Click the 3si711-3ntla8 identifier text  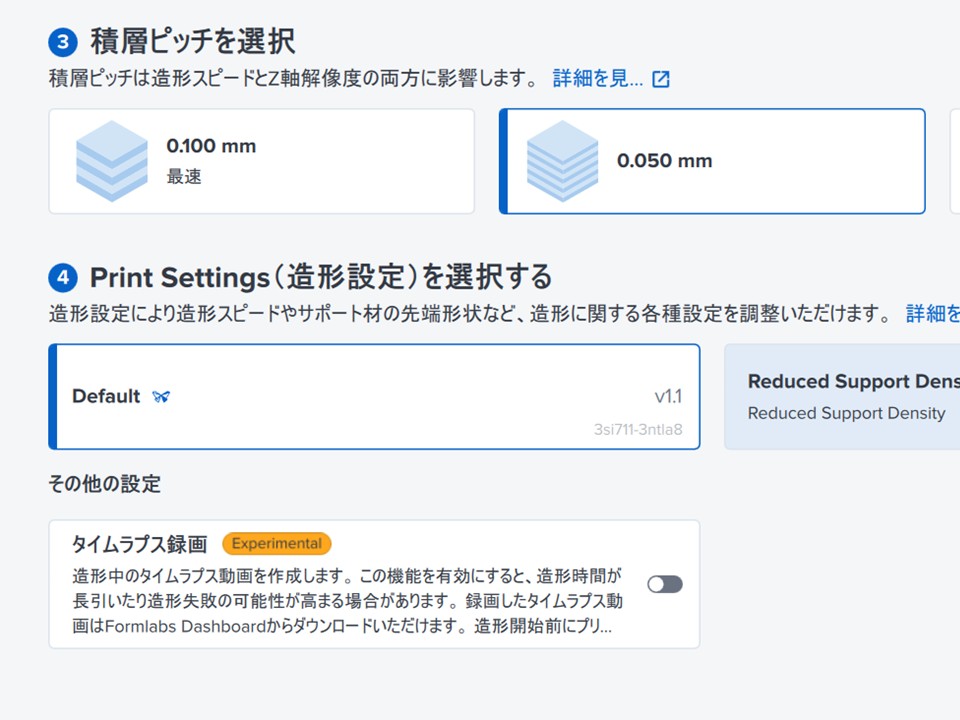click(x=638, y=429)
